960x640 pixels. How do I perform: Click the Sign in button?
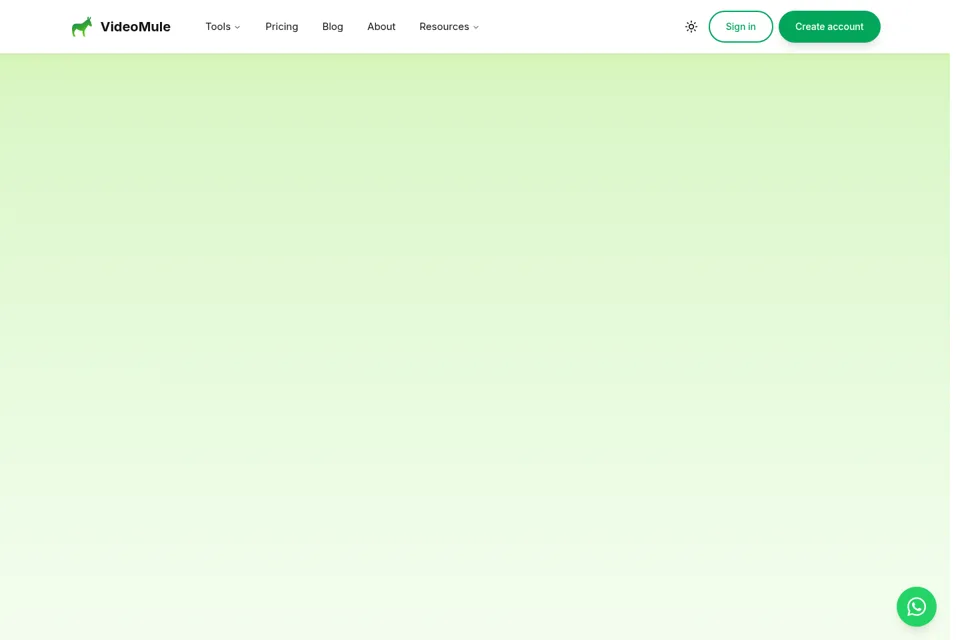pyautogui.click(x=740, y=26)
